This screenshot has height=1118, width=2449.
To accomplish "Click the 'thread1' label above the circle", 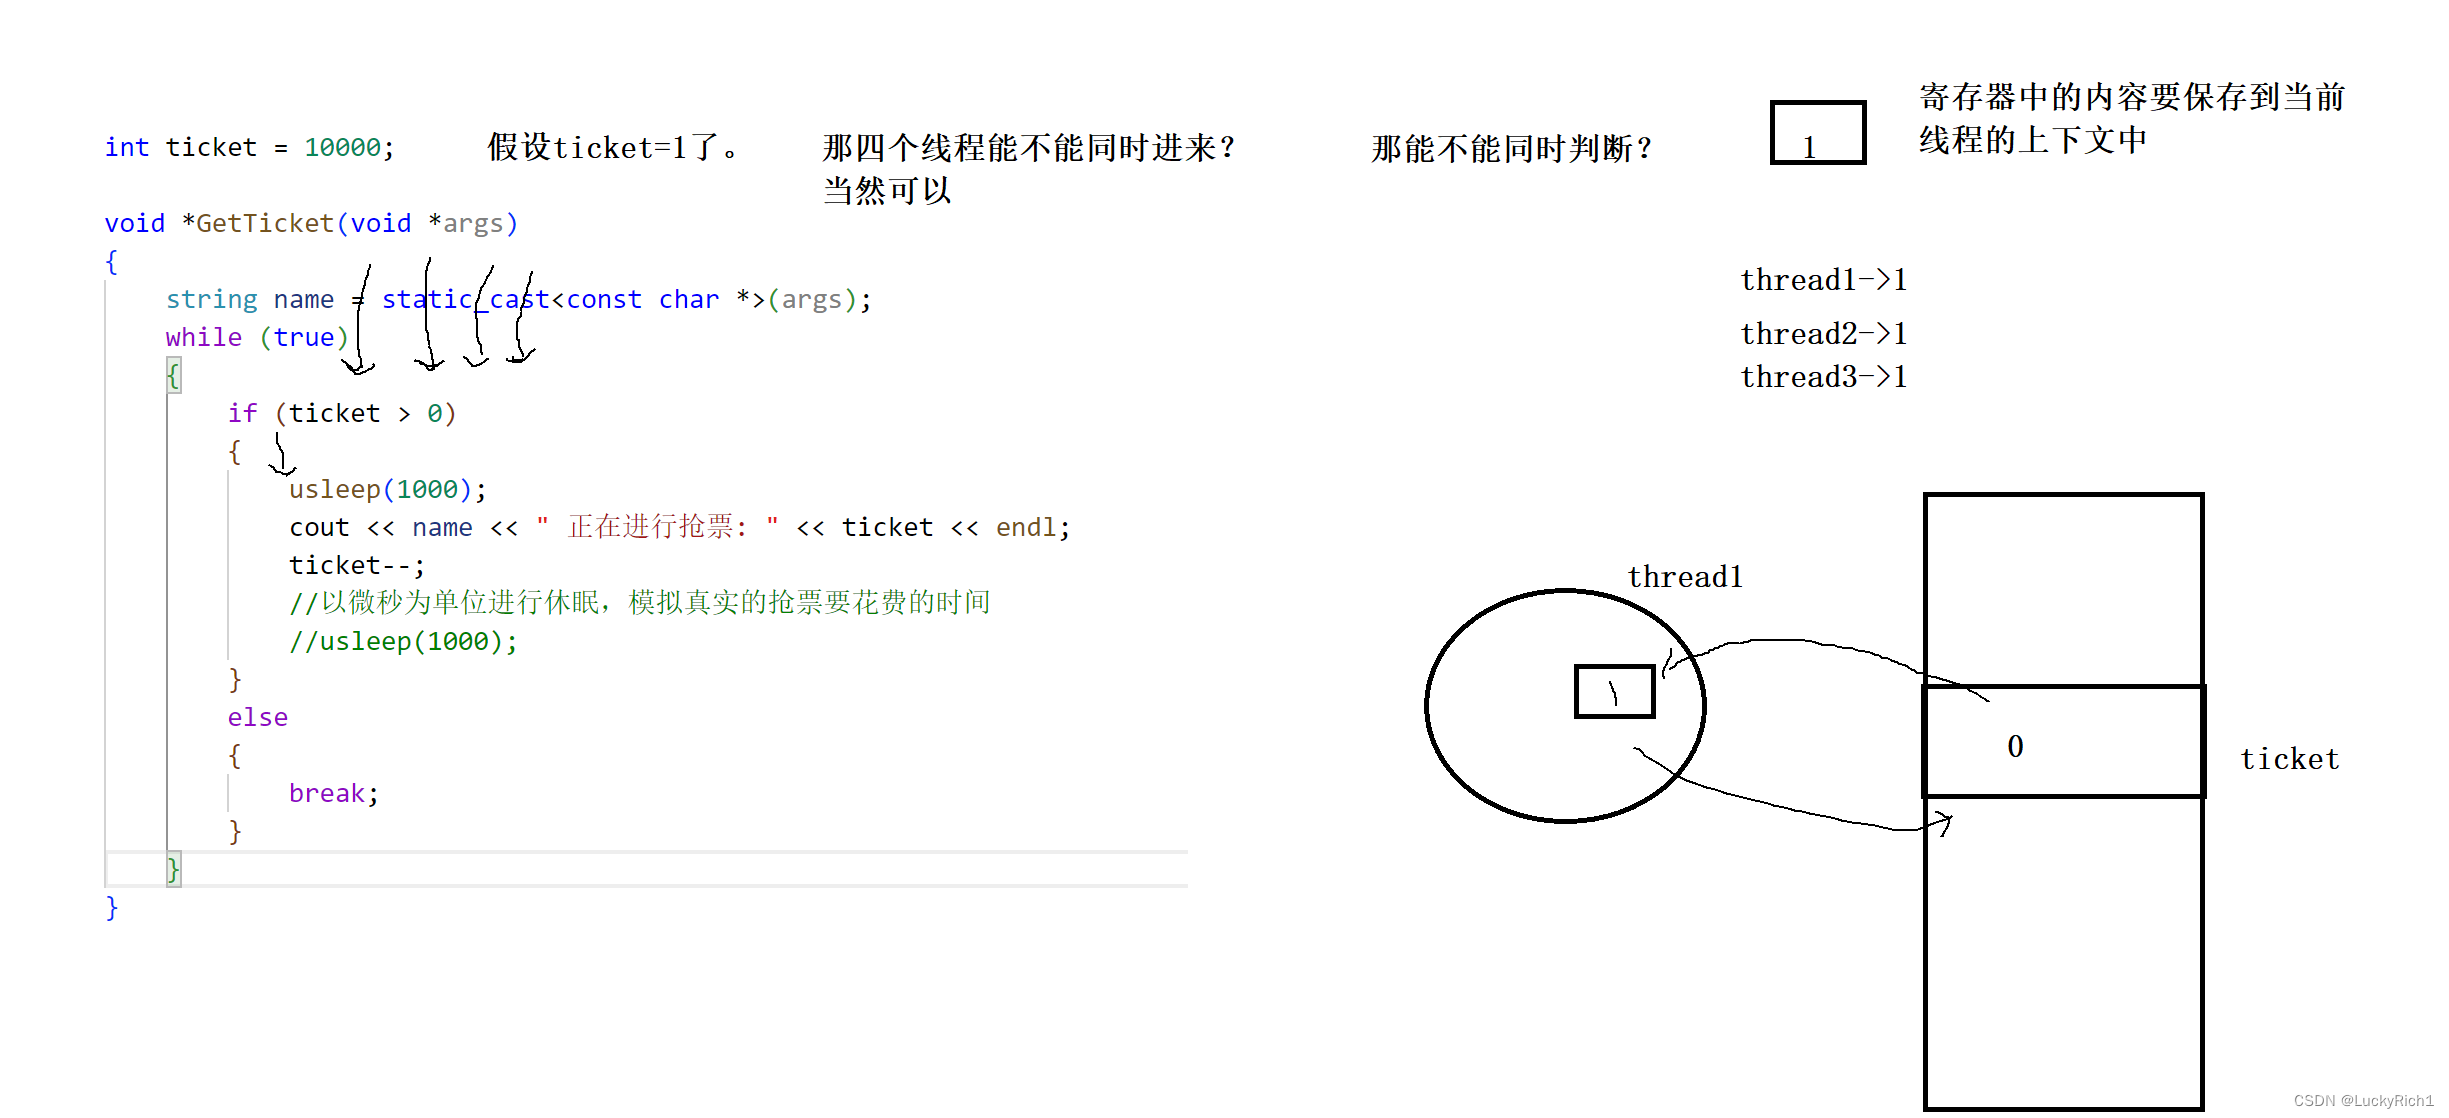I will pyautogui.click(x=1685, y=577).
